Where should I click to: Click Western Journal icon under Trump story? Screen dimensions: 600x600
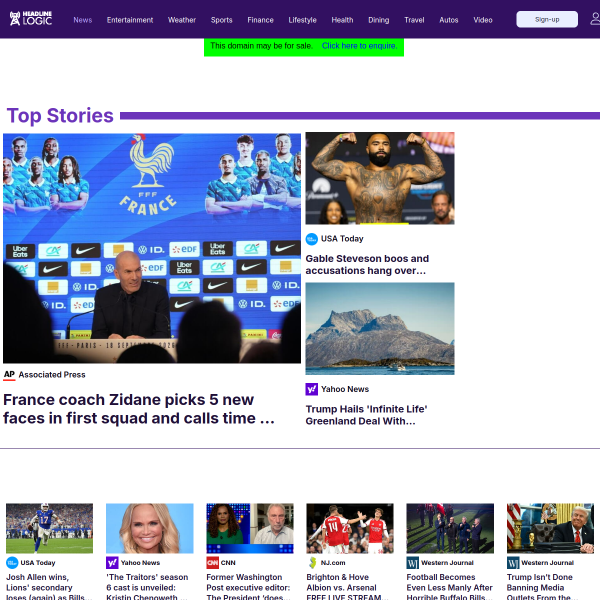(513, 563)
